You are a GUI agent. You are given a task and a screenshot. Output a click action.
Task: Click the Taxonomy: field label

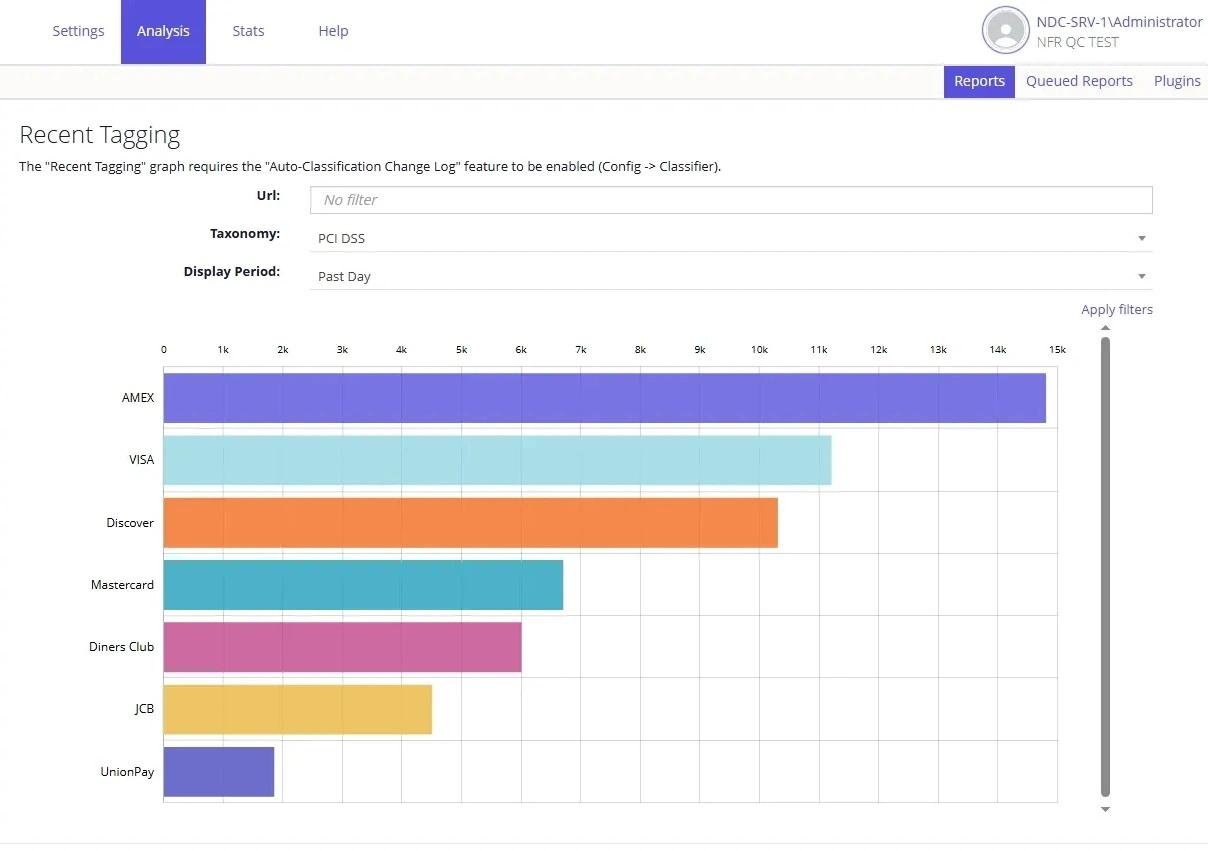(x=245, y=234)
